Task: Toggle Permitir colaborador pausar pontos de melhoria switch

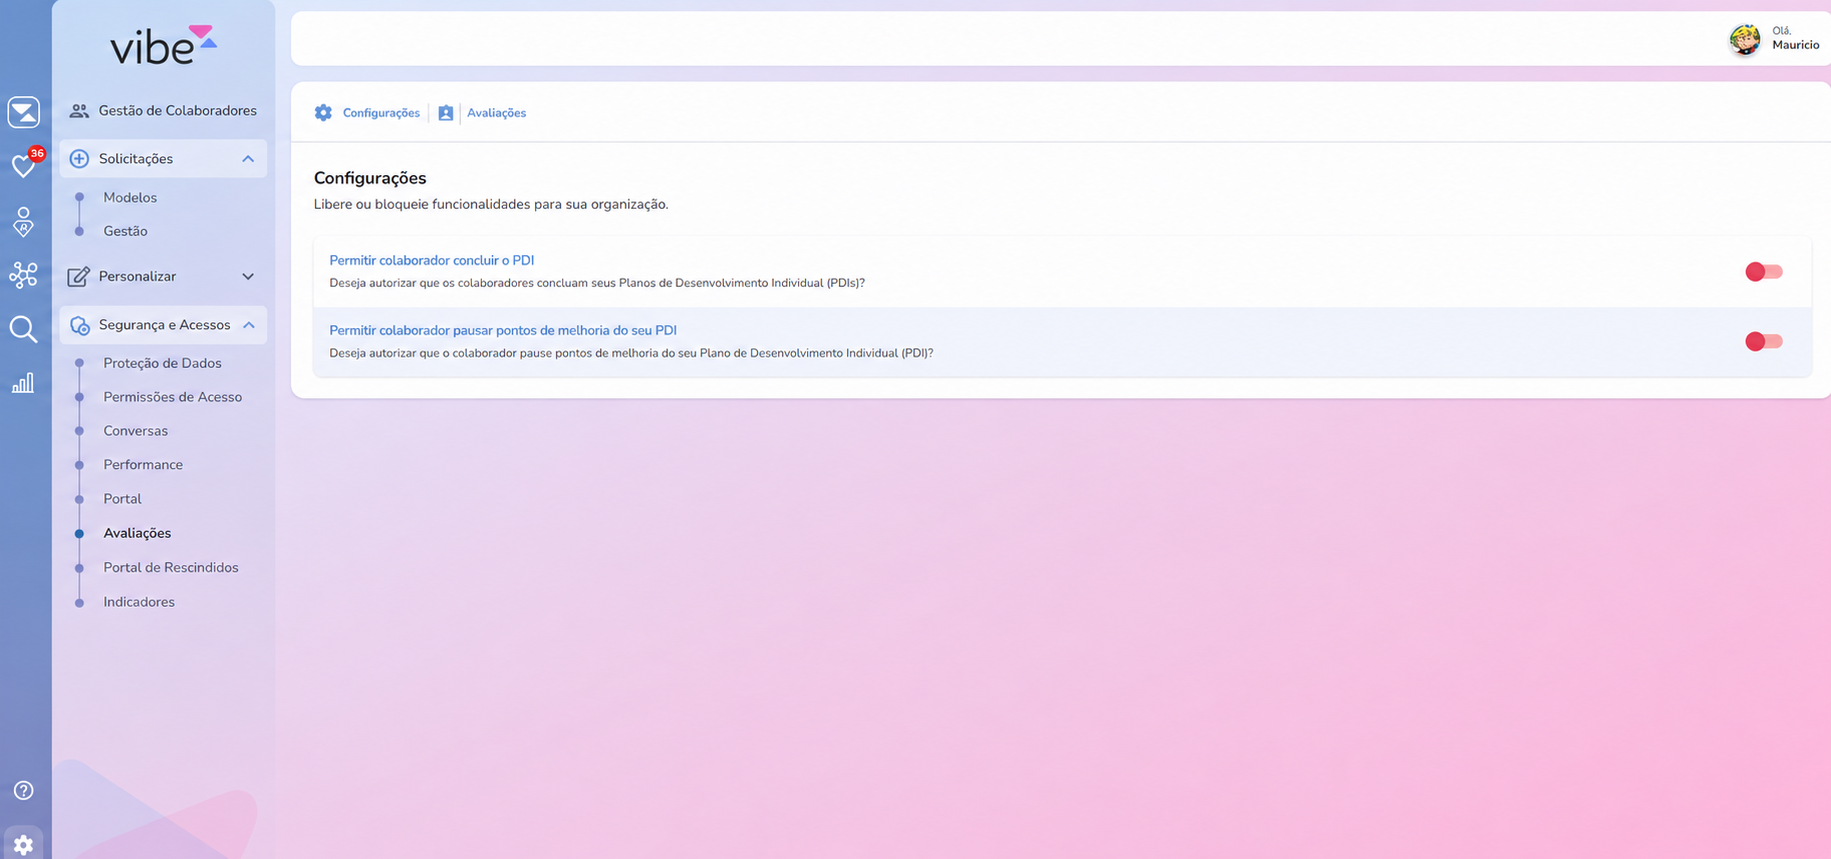Action: [x=1764, y=342]
